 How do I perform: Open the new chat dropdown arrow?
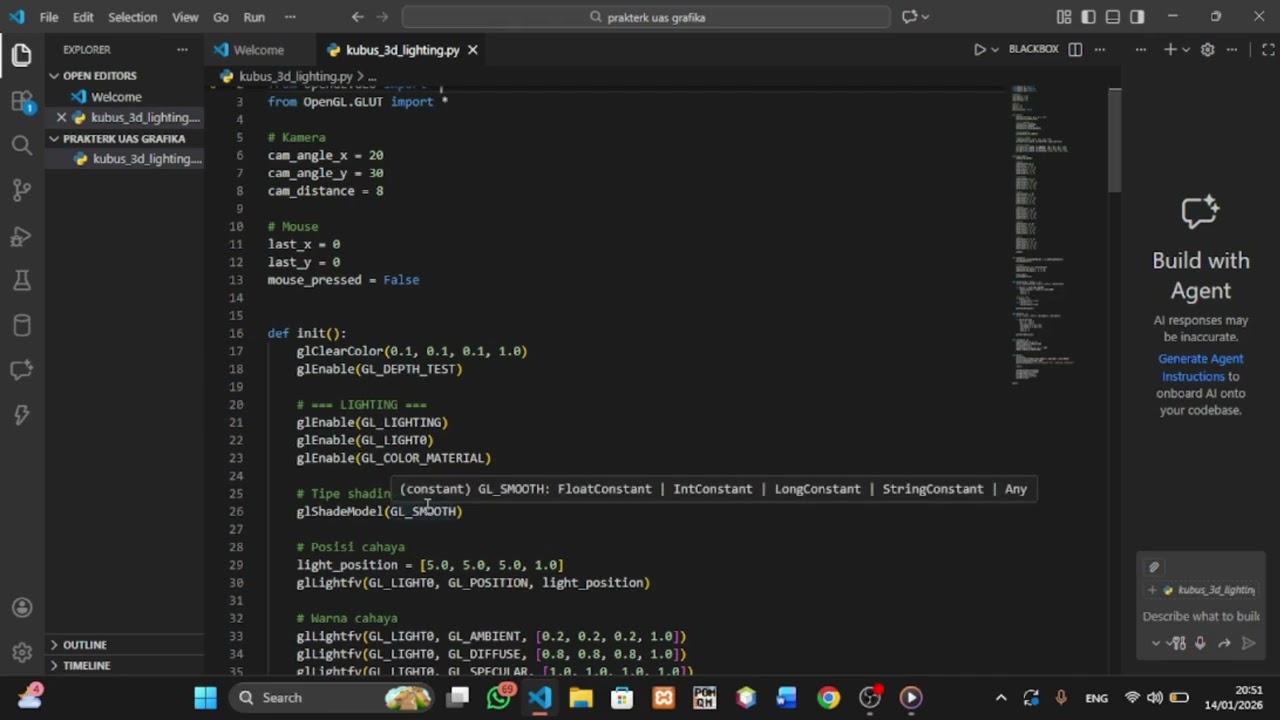pyautogui.click(x=1186, y=49)
